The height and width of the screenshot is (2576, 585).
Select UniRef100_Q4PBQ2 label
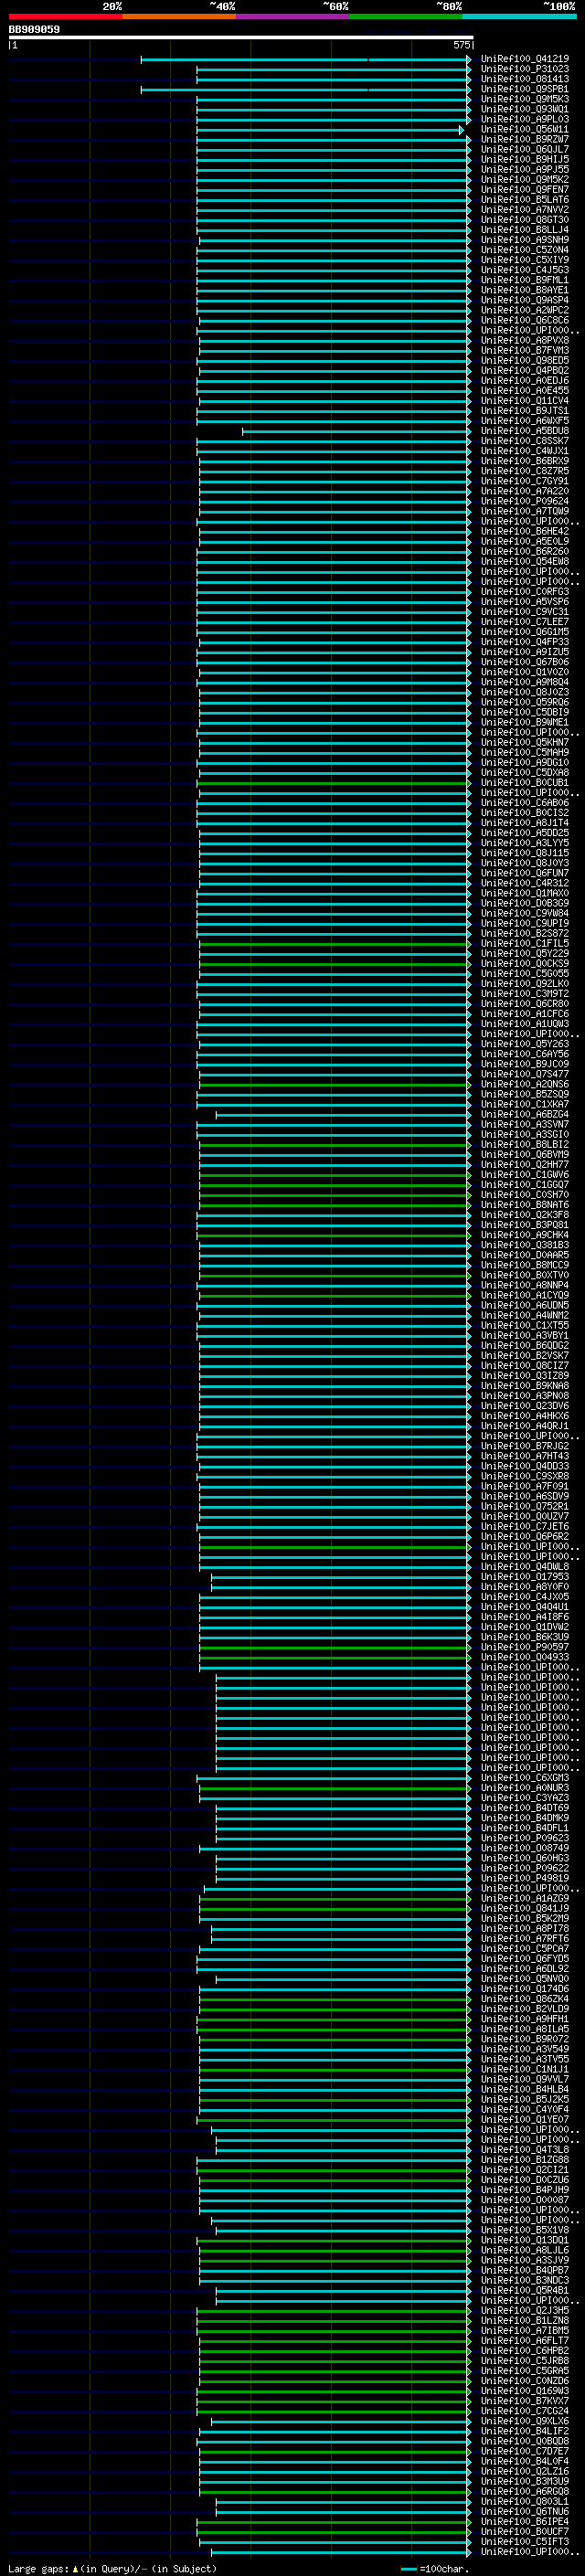525,370
